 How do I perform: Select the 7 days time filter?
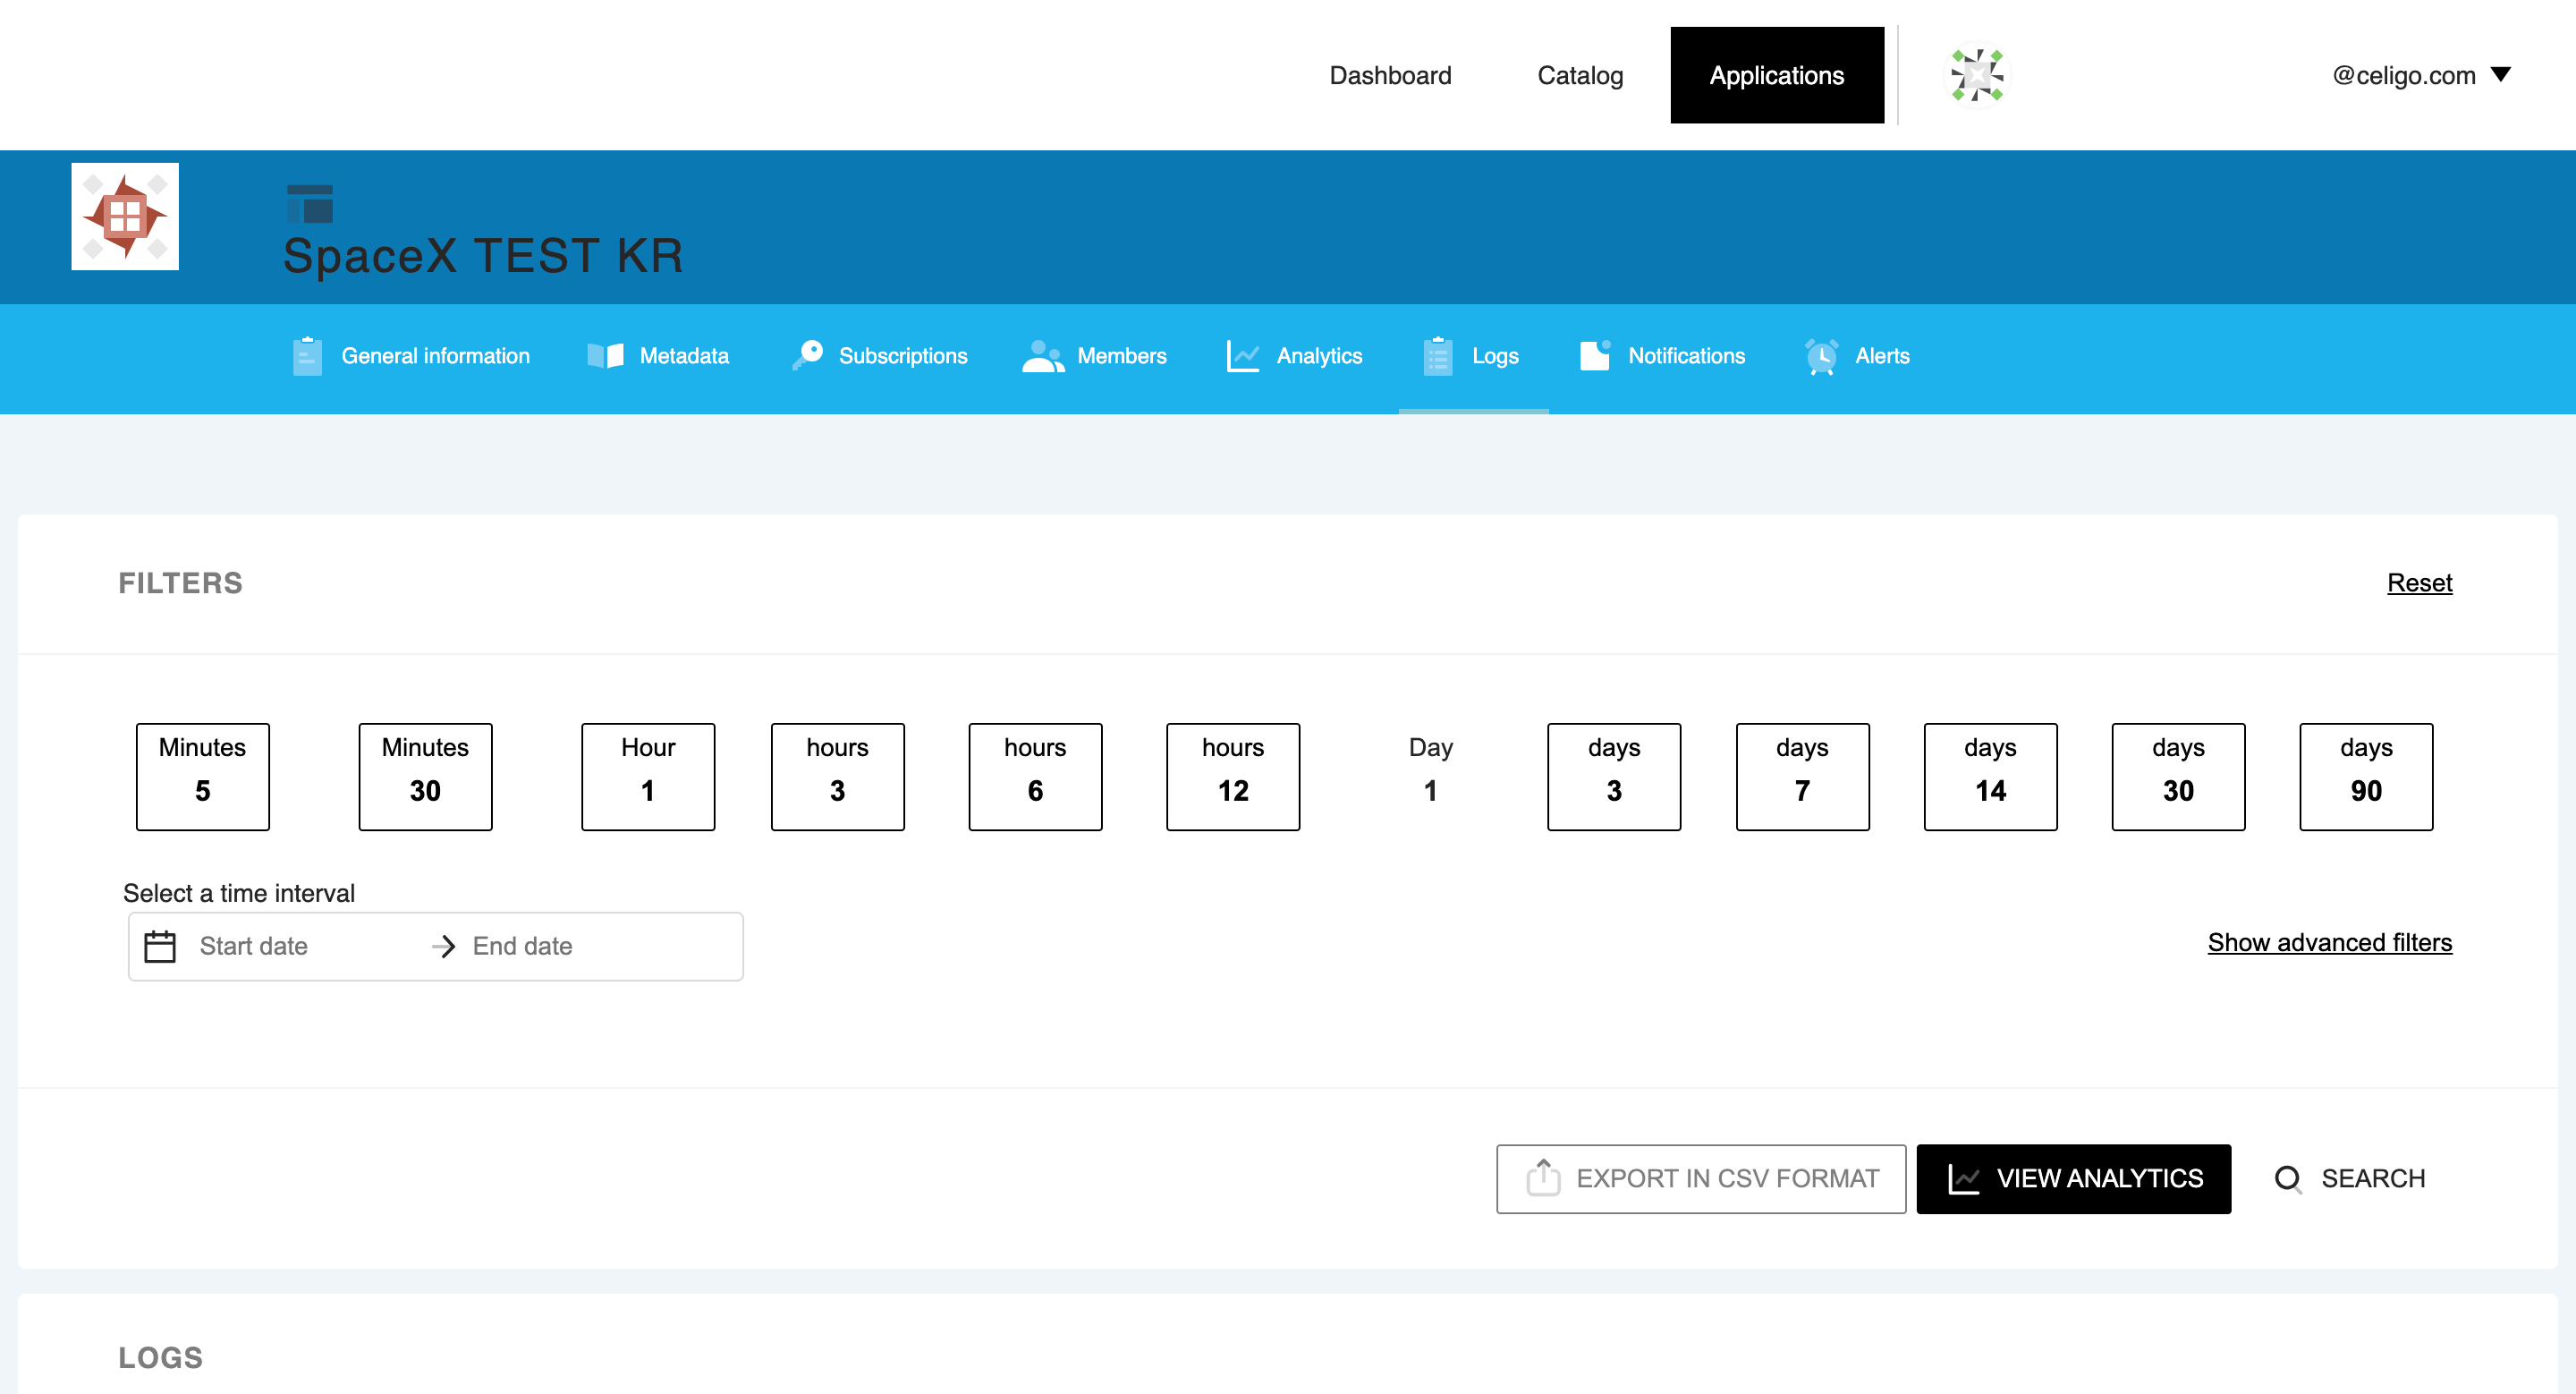[1802, 777]
